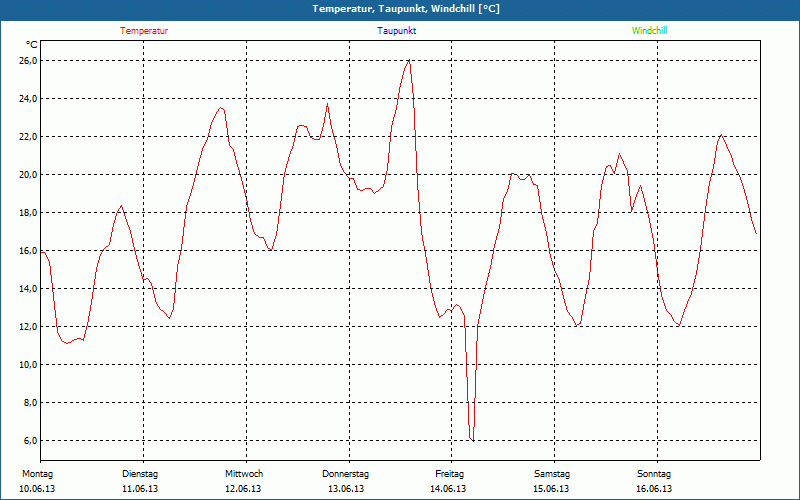The height and width of the screenshot is (500, 800).
Task: Click the Donnerstag day label
Action: (345, 474)
